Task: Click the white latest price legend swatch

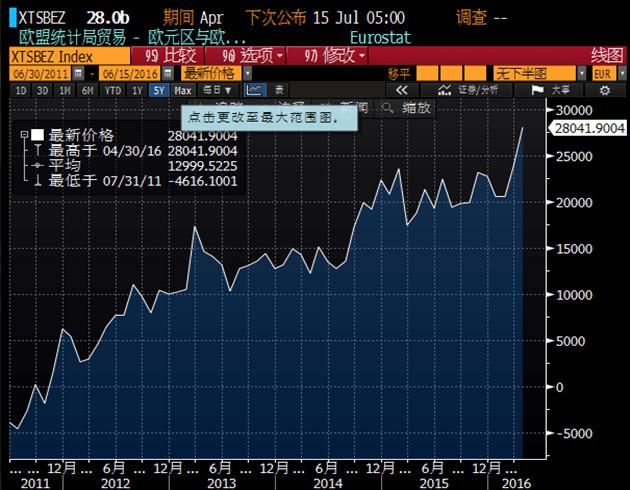Action: tap(37, 135)
